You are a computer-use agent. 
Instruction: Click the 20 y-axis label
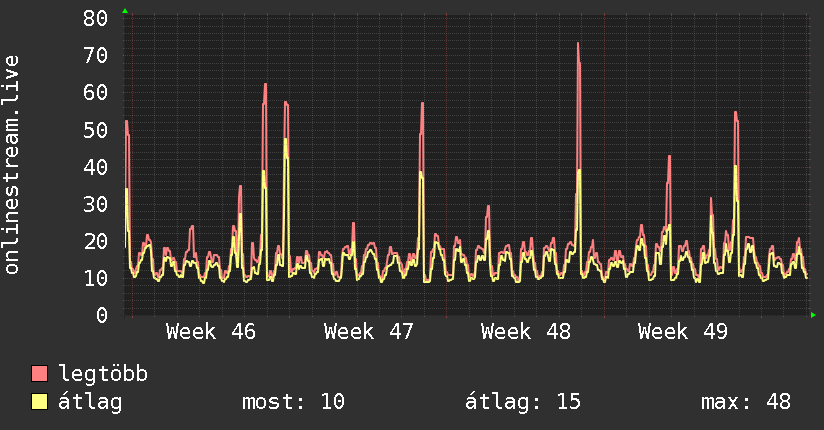(x=95, y=242)
